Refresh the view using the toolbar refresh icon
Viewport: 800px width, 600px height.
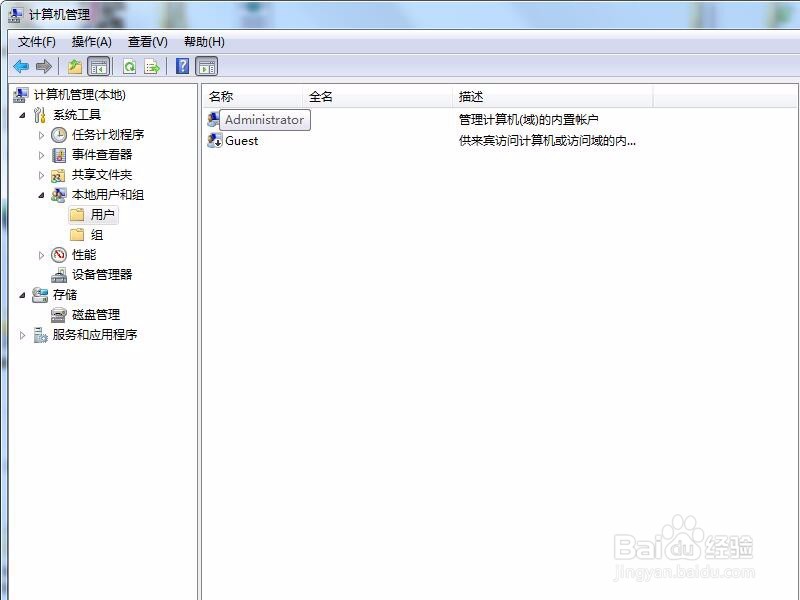130,66
